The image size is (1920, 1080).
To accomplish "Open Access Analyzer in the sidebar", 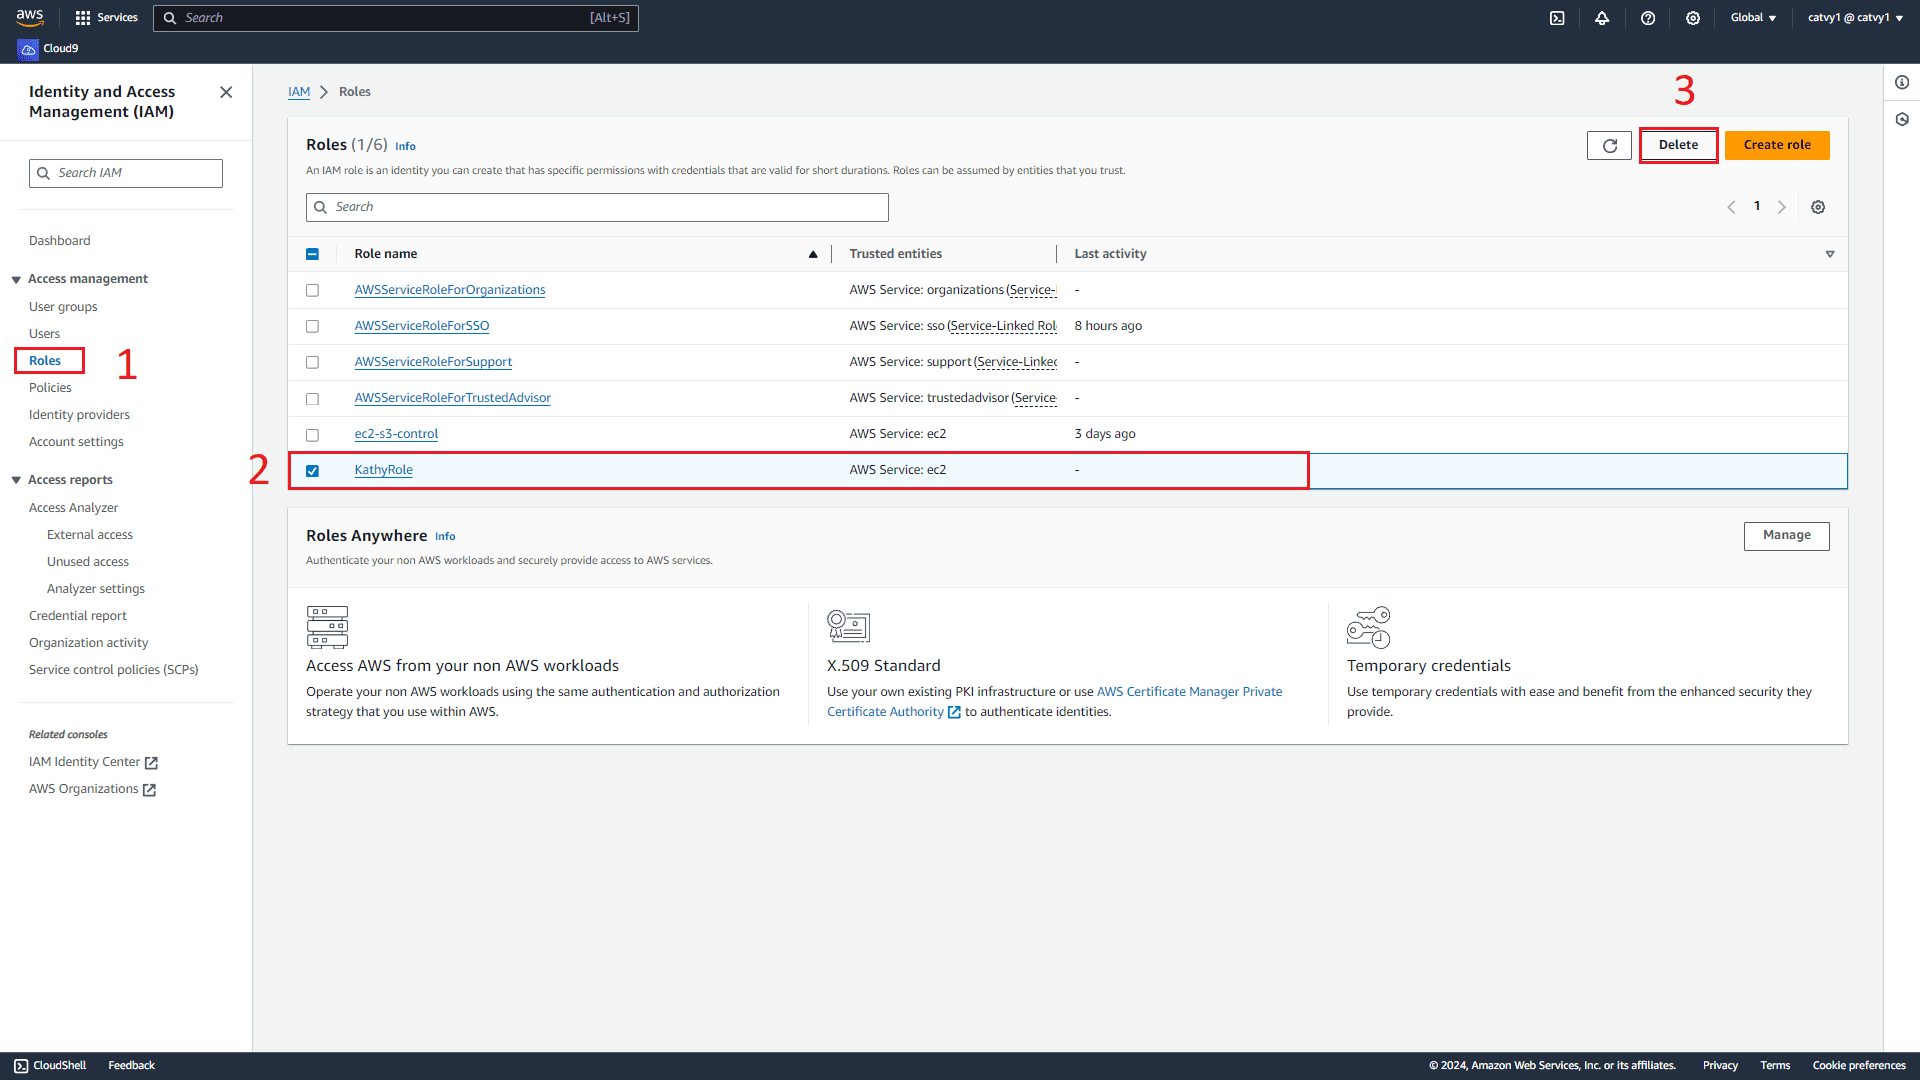I will pyautogui.click(x=73, y=508).
